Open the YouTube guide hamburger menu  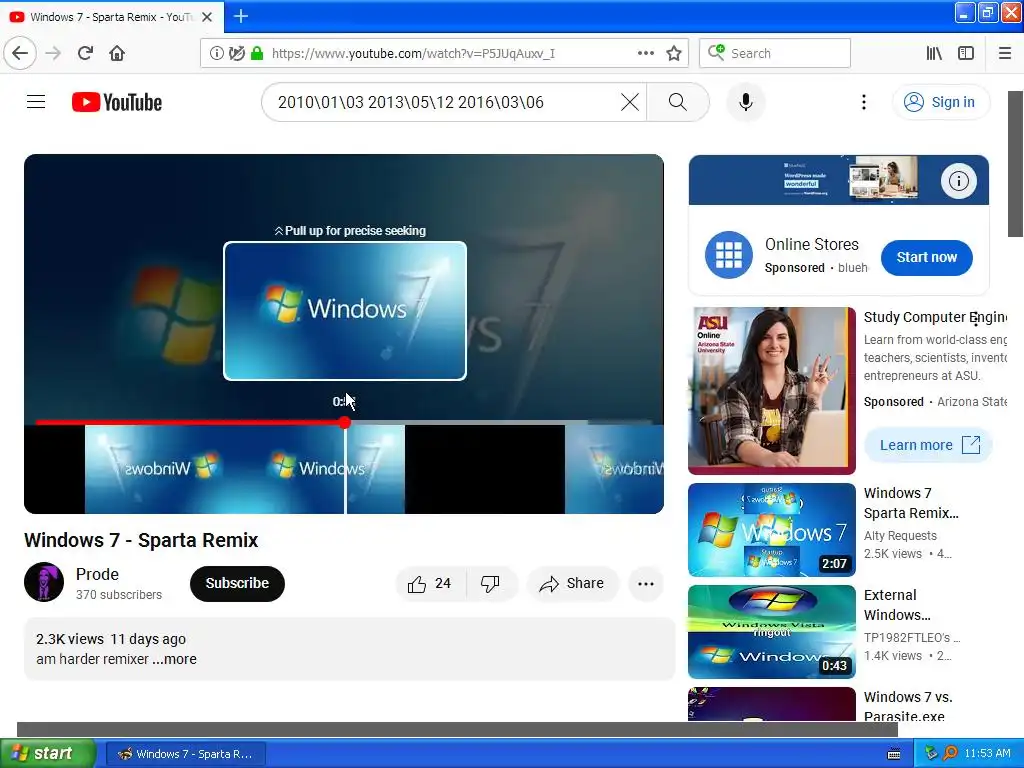point(36,102)
